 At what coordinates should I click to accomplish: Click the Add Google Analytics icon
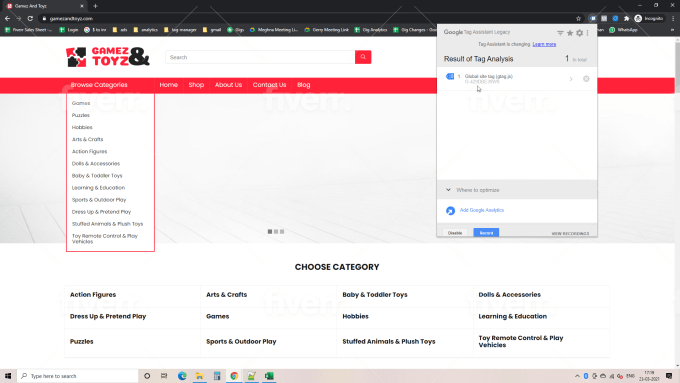click(450, 210)
